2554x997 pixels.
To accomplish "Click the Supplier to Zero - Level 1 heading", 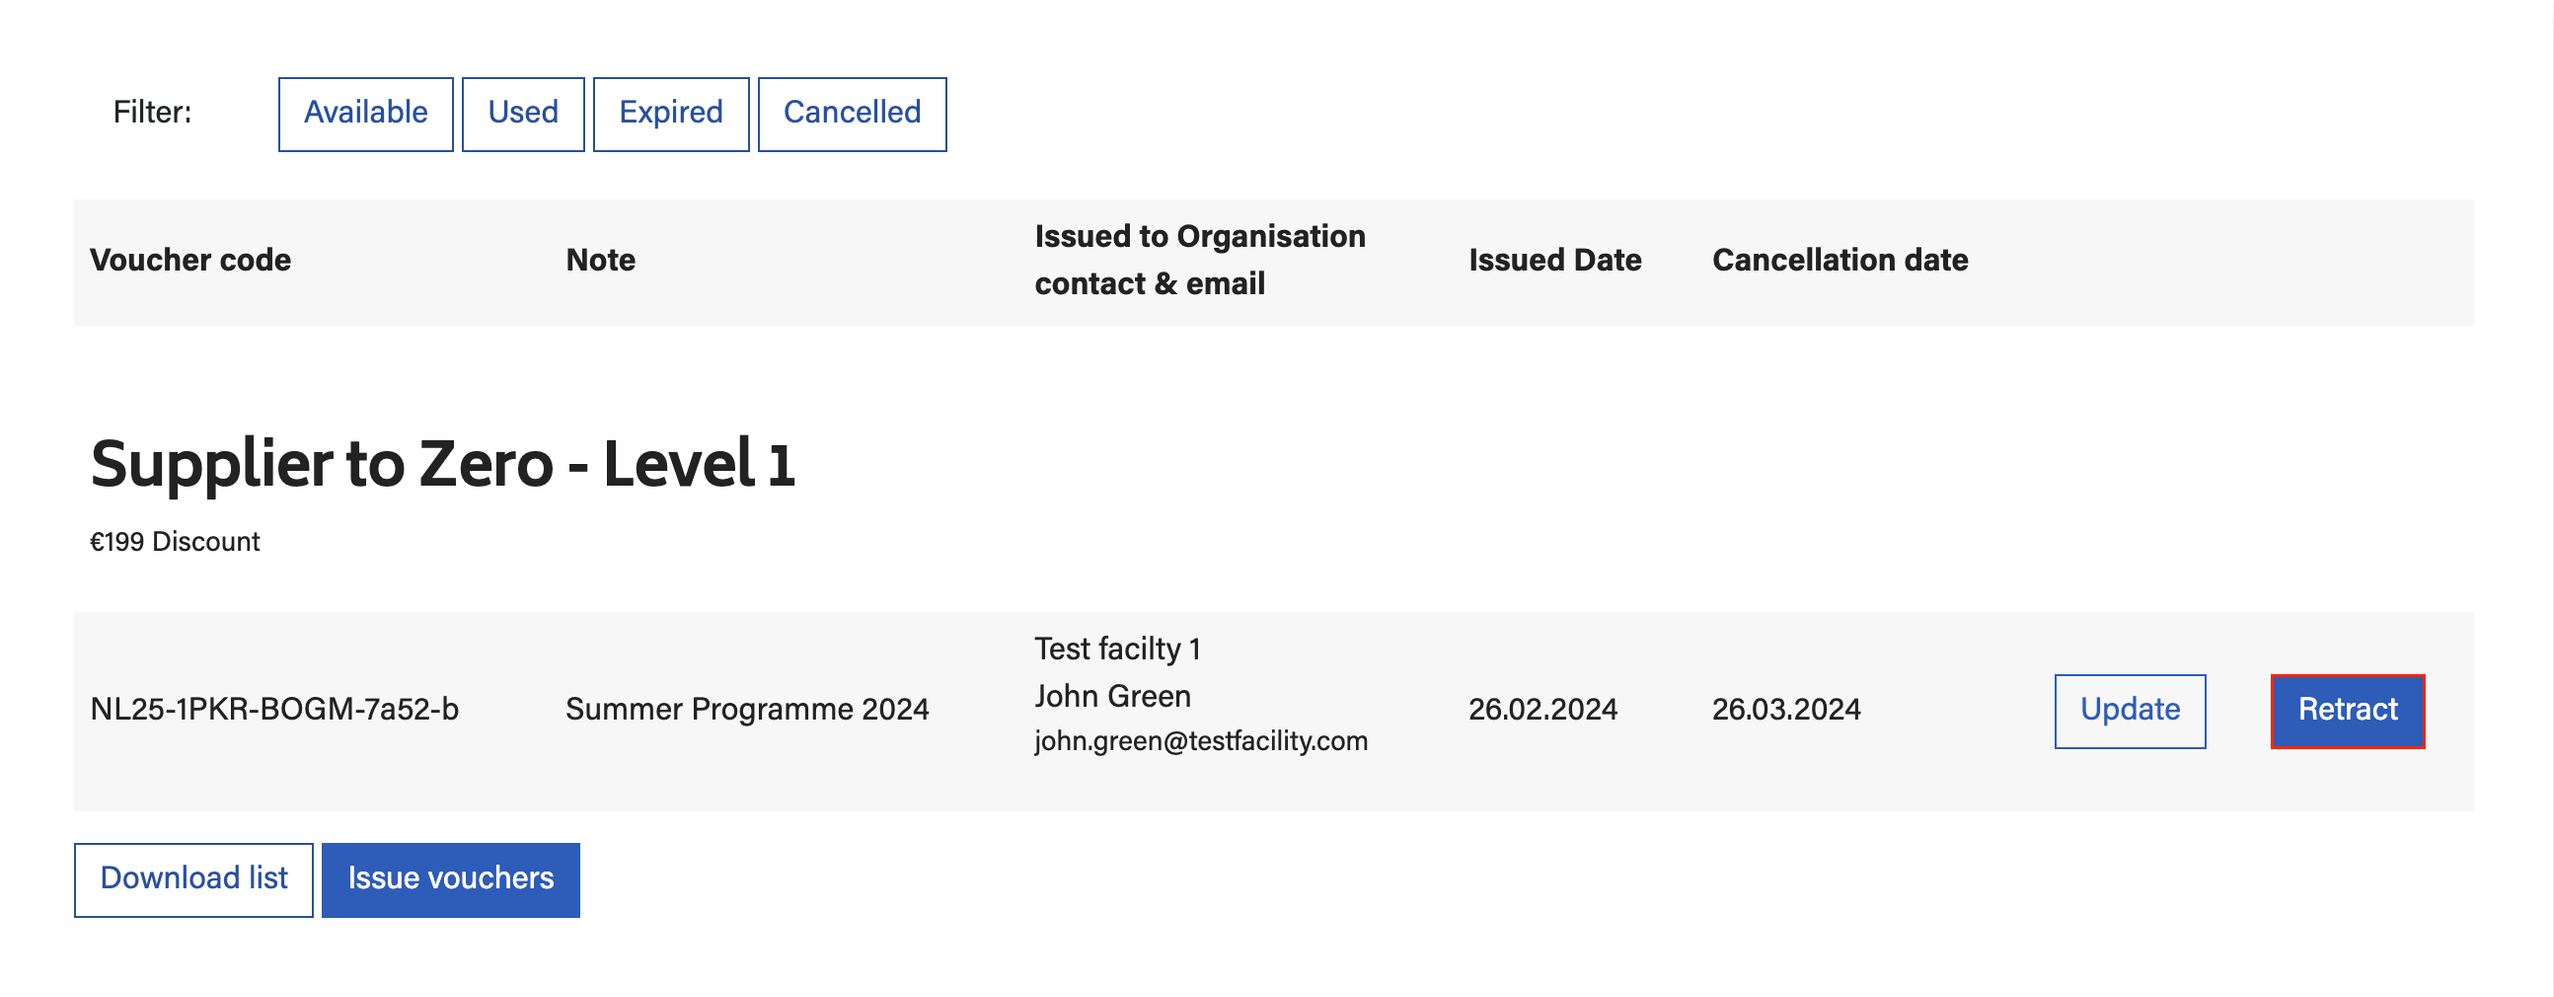I will (x=442, y=464).
